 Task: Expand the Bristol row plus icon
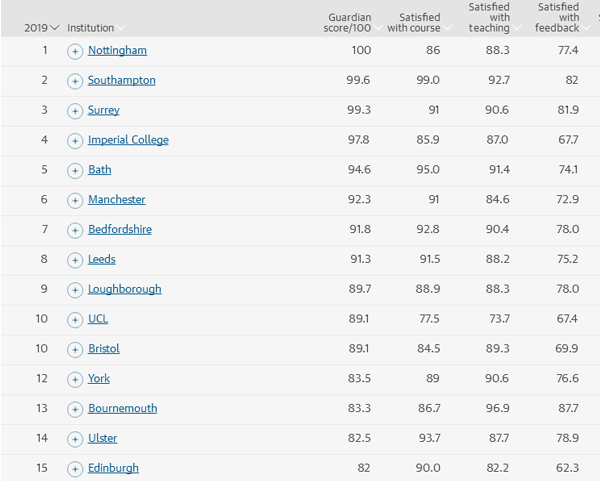click(75, 350)
